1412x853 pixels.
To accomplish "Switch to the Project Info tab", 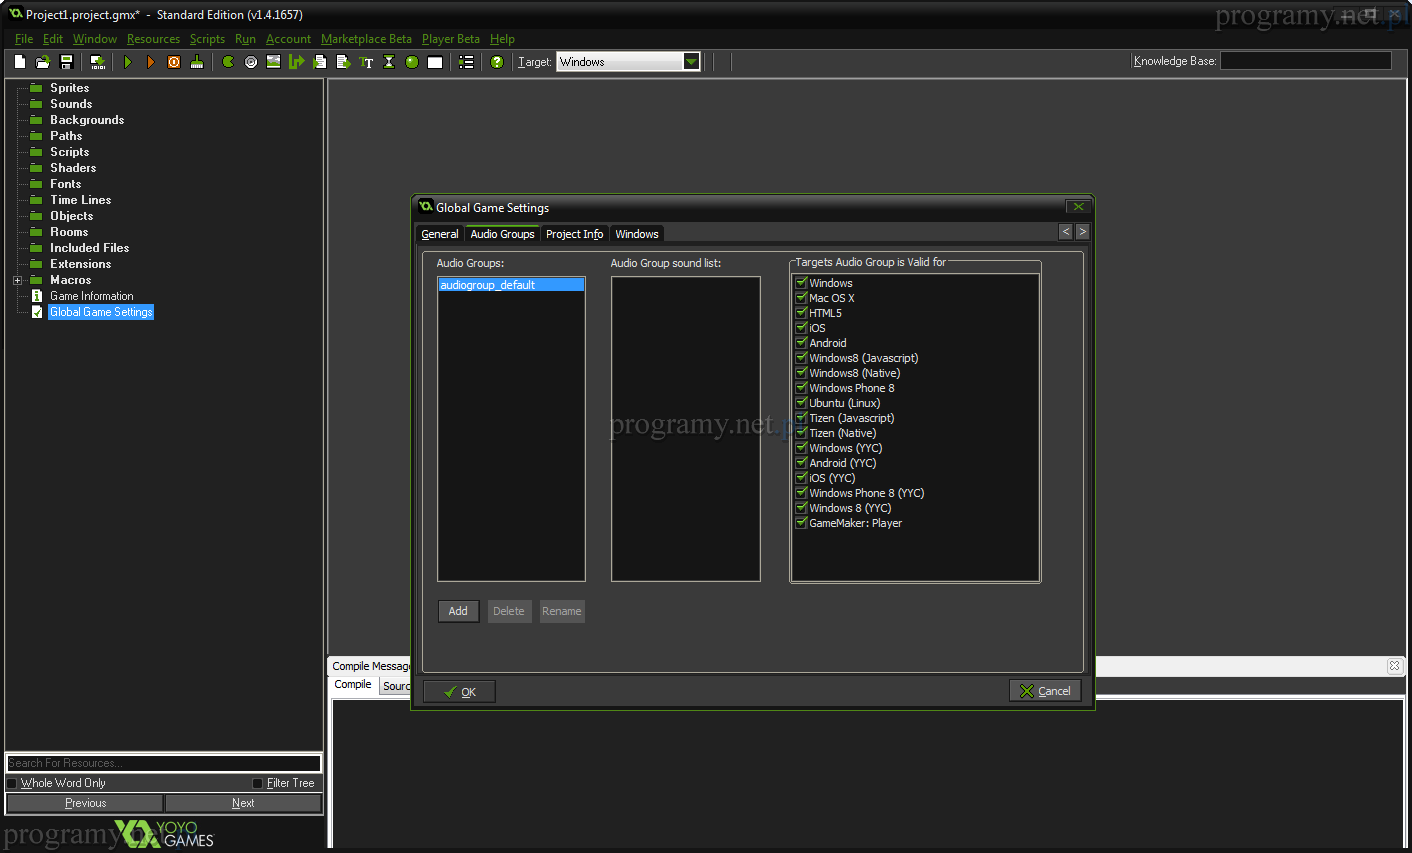I will click(574, 234).
